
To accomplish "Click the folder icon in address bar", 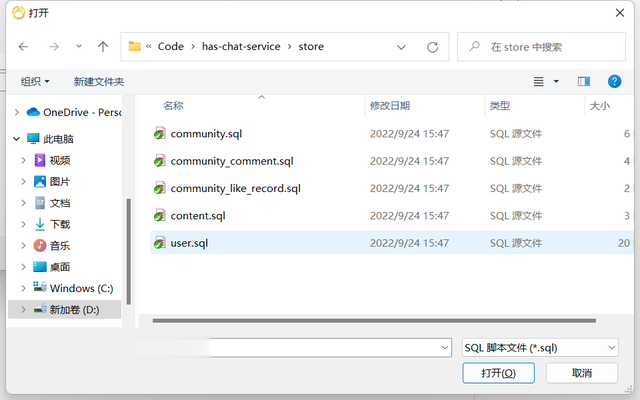I will tap(134, 46).
